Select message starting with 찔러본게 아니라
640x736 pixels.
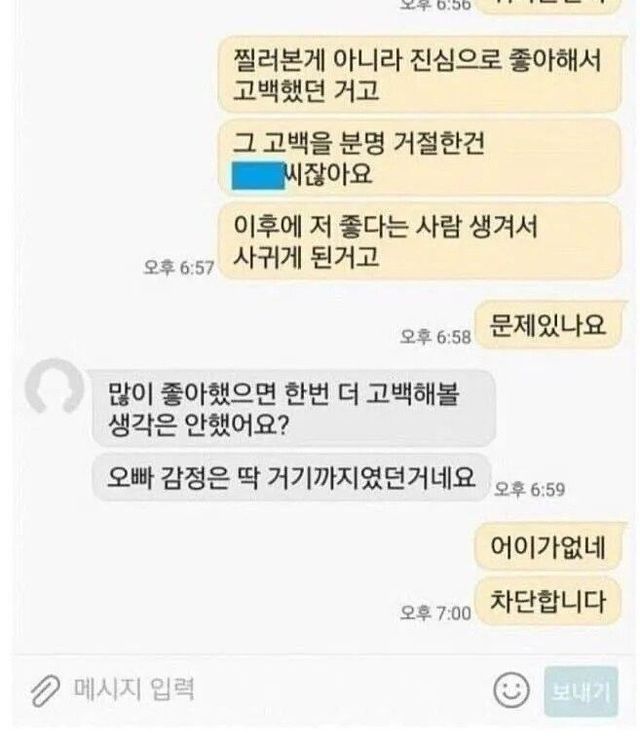click(420, 74)
